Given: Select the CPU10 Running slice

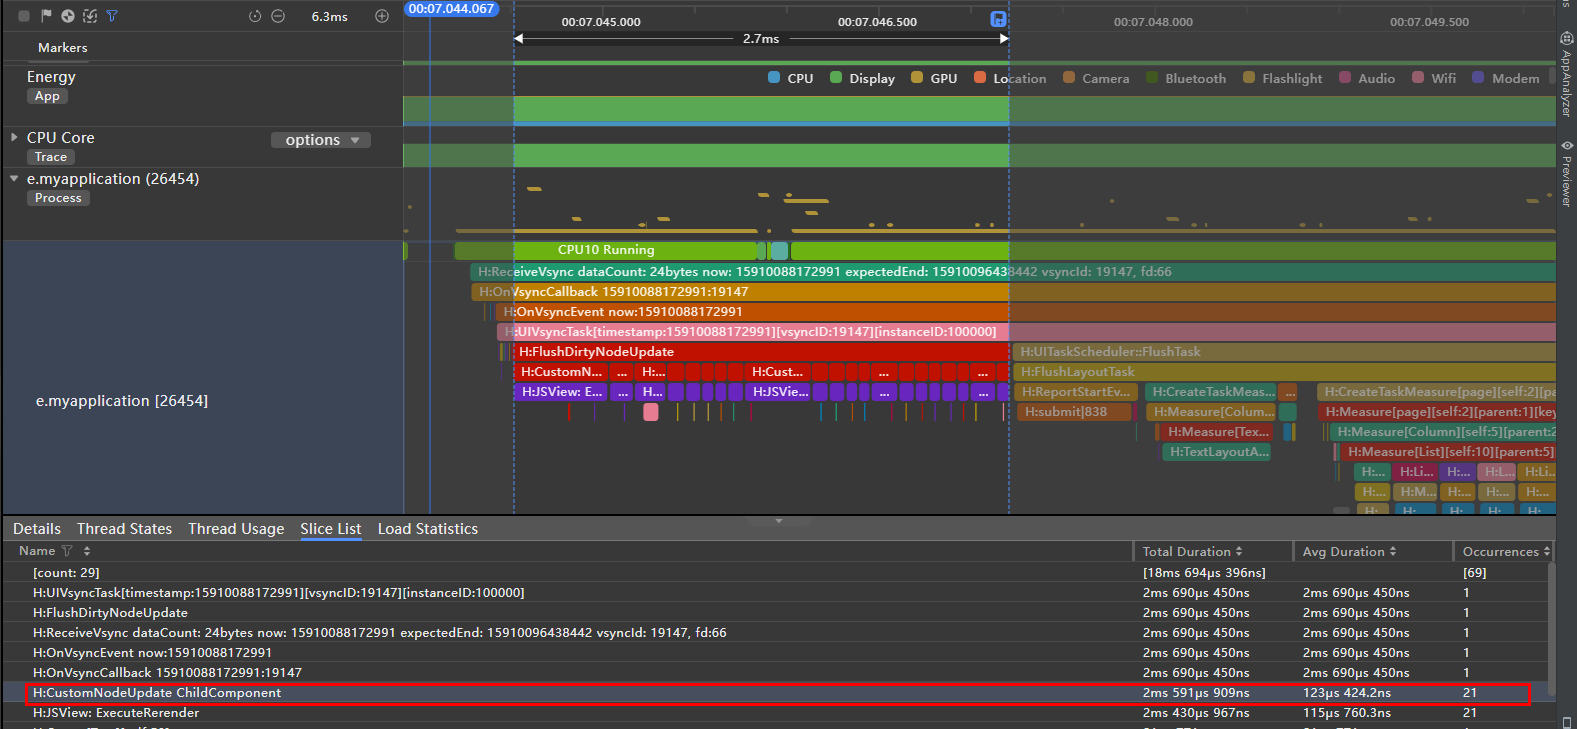Looking at the screenshot, I should 606,250.
